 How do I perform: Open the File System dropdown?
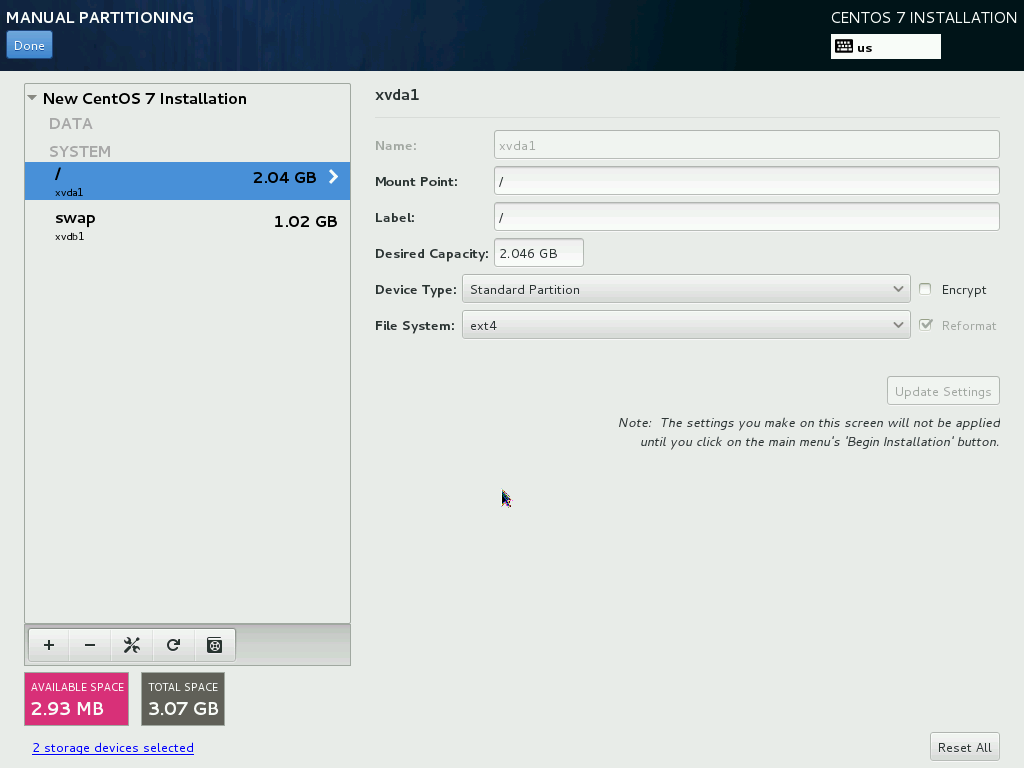click(x=686, y=325)
